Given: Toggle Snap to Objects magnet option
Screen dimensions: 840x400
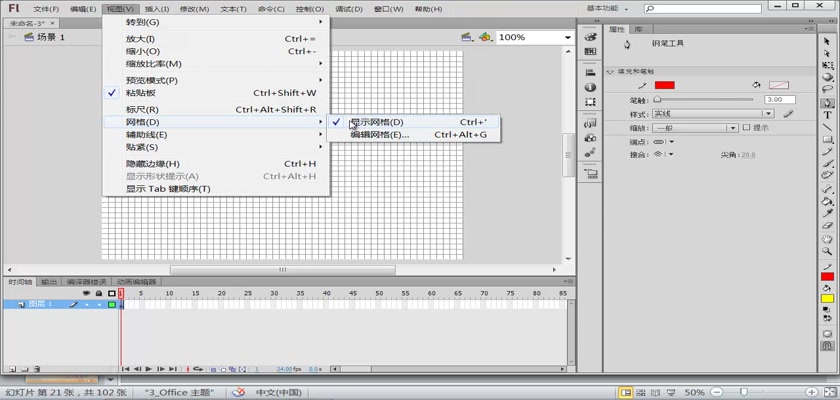Looking at the screenshot, I should pos(827,345).
